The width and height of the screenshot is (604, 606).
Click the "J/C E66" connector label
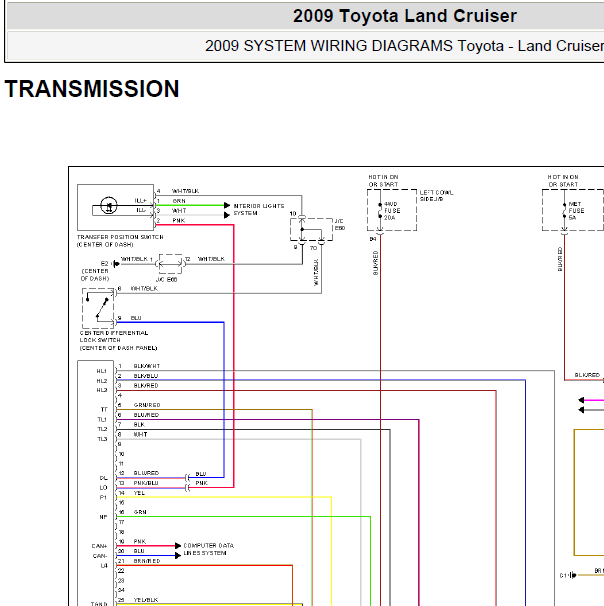167,279
